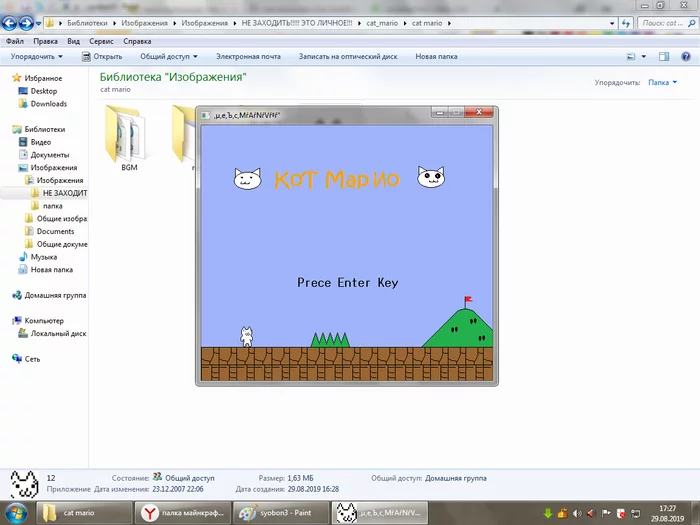This screenshot has width=700, height=525.
Task: Toggle the preview pane icon
Action: 664,57
